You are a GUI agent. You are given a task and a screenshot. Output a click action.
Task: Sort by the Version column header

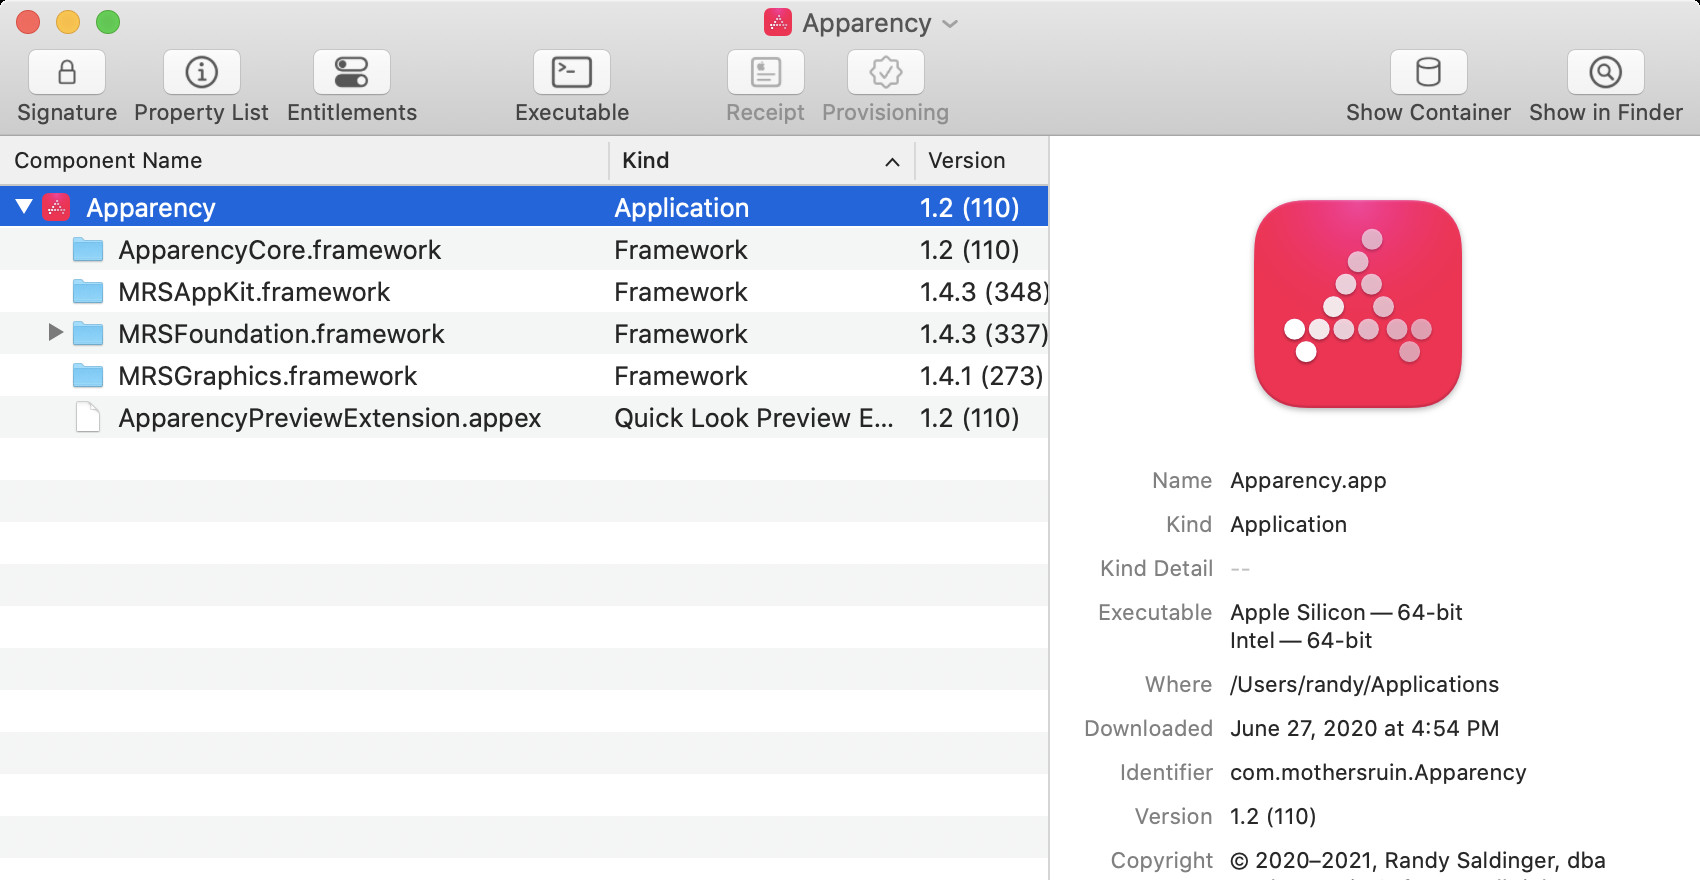point(982,161)
